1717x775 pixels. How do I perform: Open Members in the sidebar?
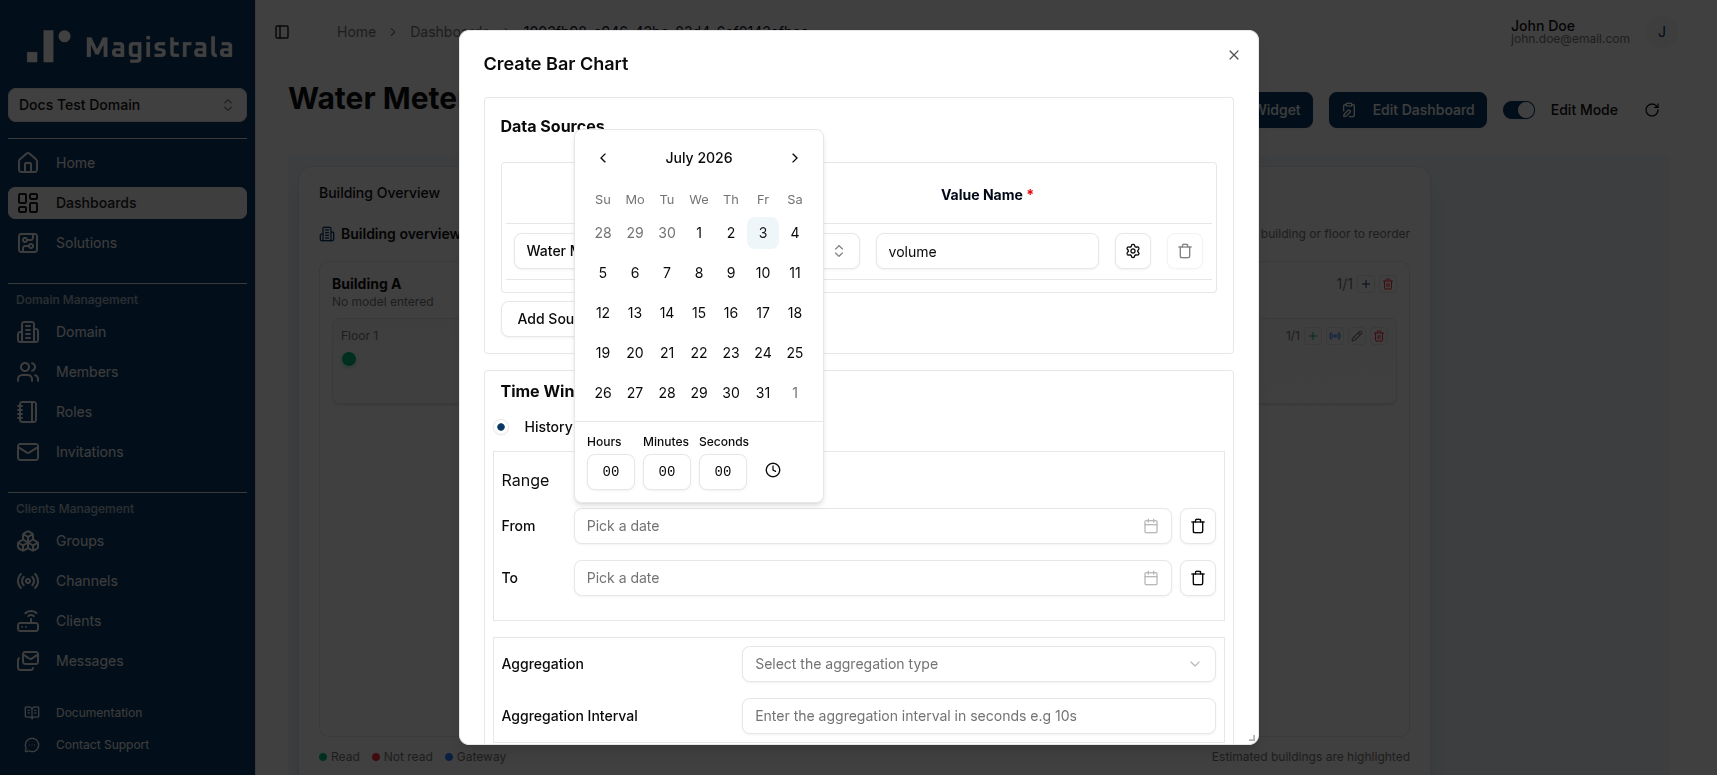tap(127, 372)
